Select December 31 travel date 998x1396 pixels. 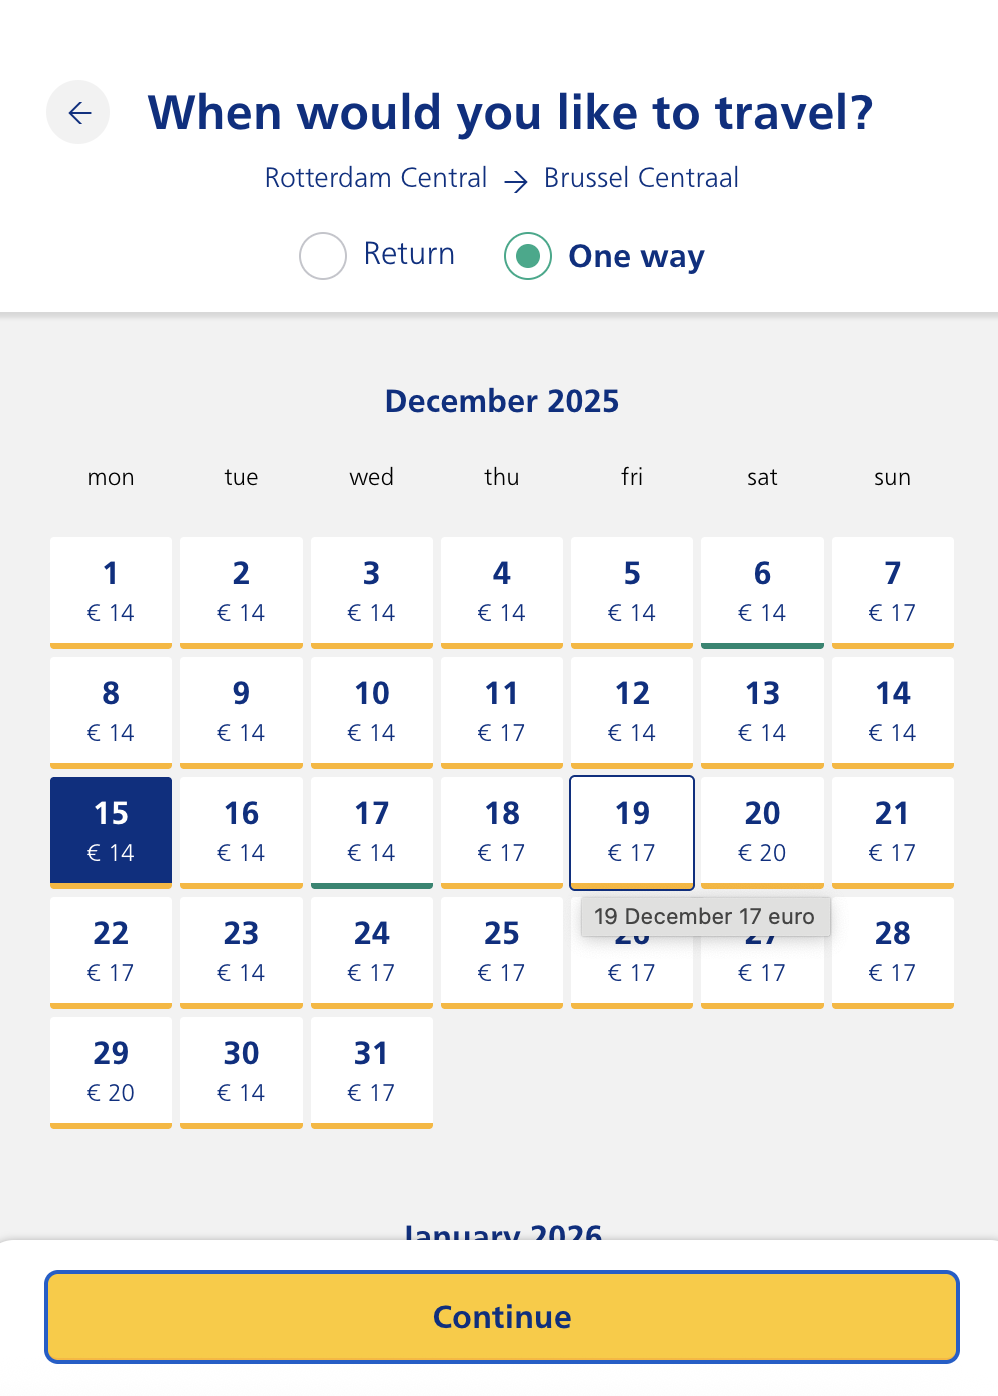pos(372,1071)
